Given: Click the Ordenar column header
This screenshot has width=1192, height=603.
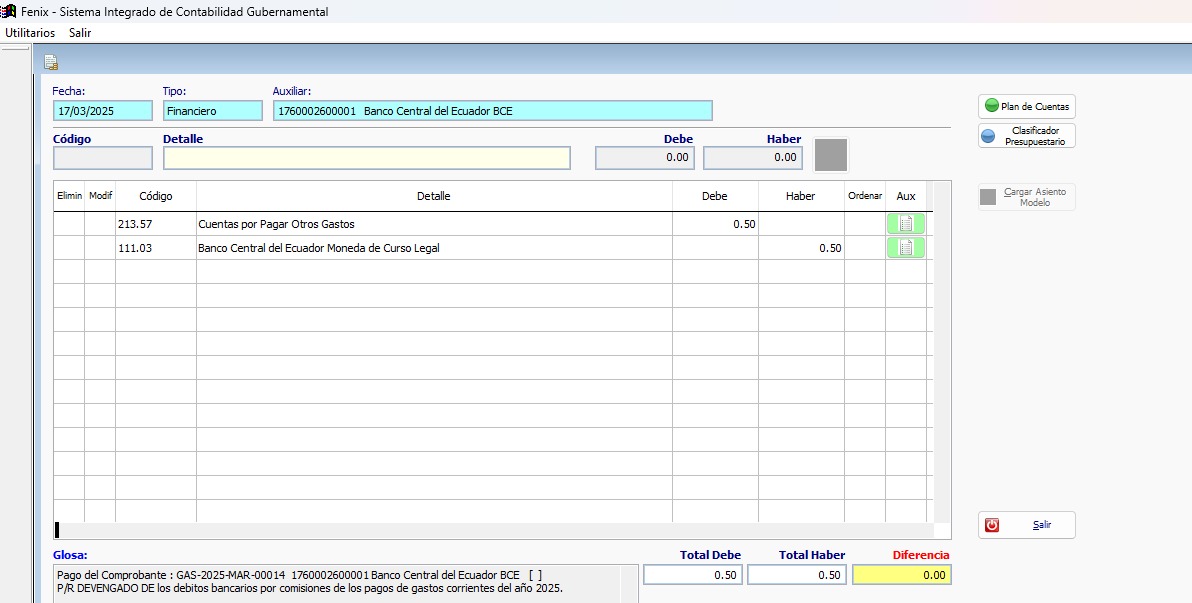Looking at the screenshot, I should click(864, 197).
